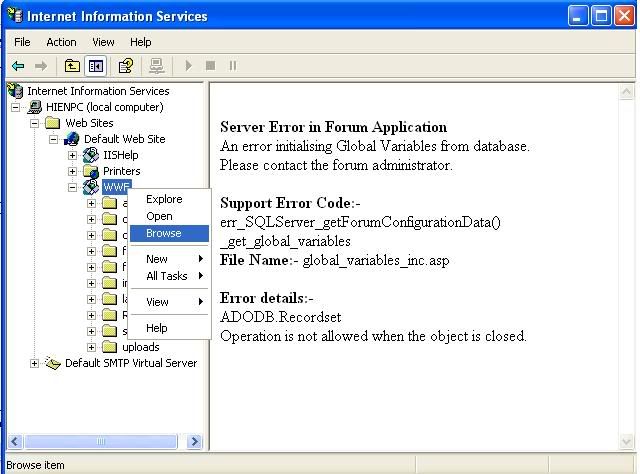Image resolution: width=640 pixels, height=474 pixels.
Task: Choose Explore from the context menu
Action: click(164, 199)
